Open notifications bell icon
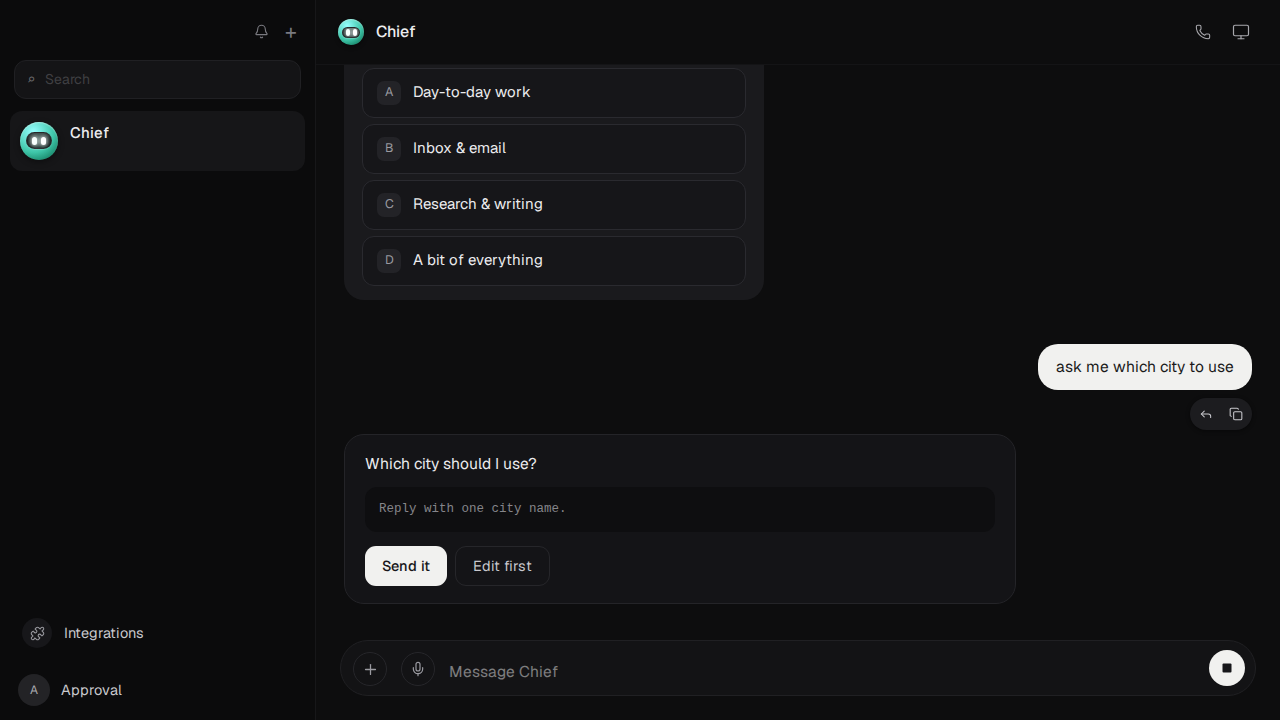This screenshot has height=720, width=1280. 261,32
